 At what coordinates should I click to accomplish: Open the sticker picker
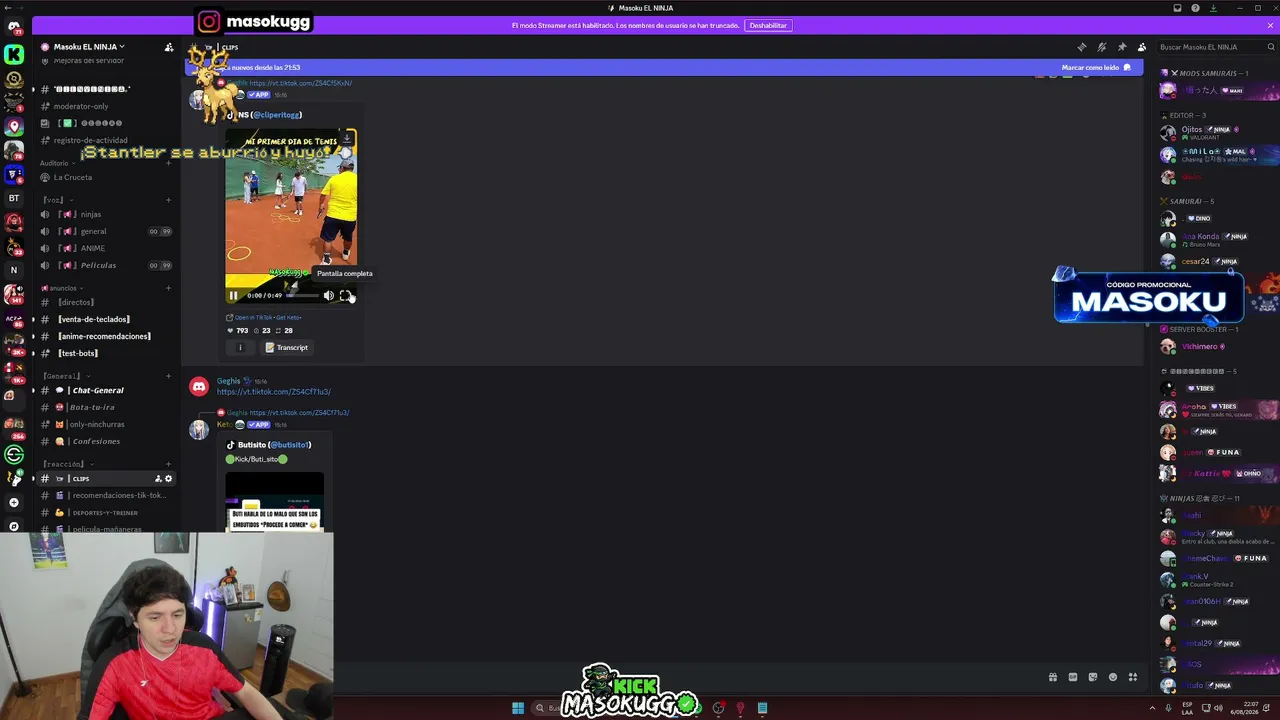pyautogui.click(x=1092, y=677)
